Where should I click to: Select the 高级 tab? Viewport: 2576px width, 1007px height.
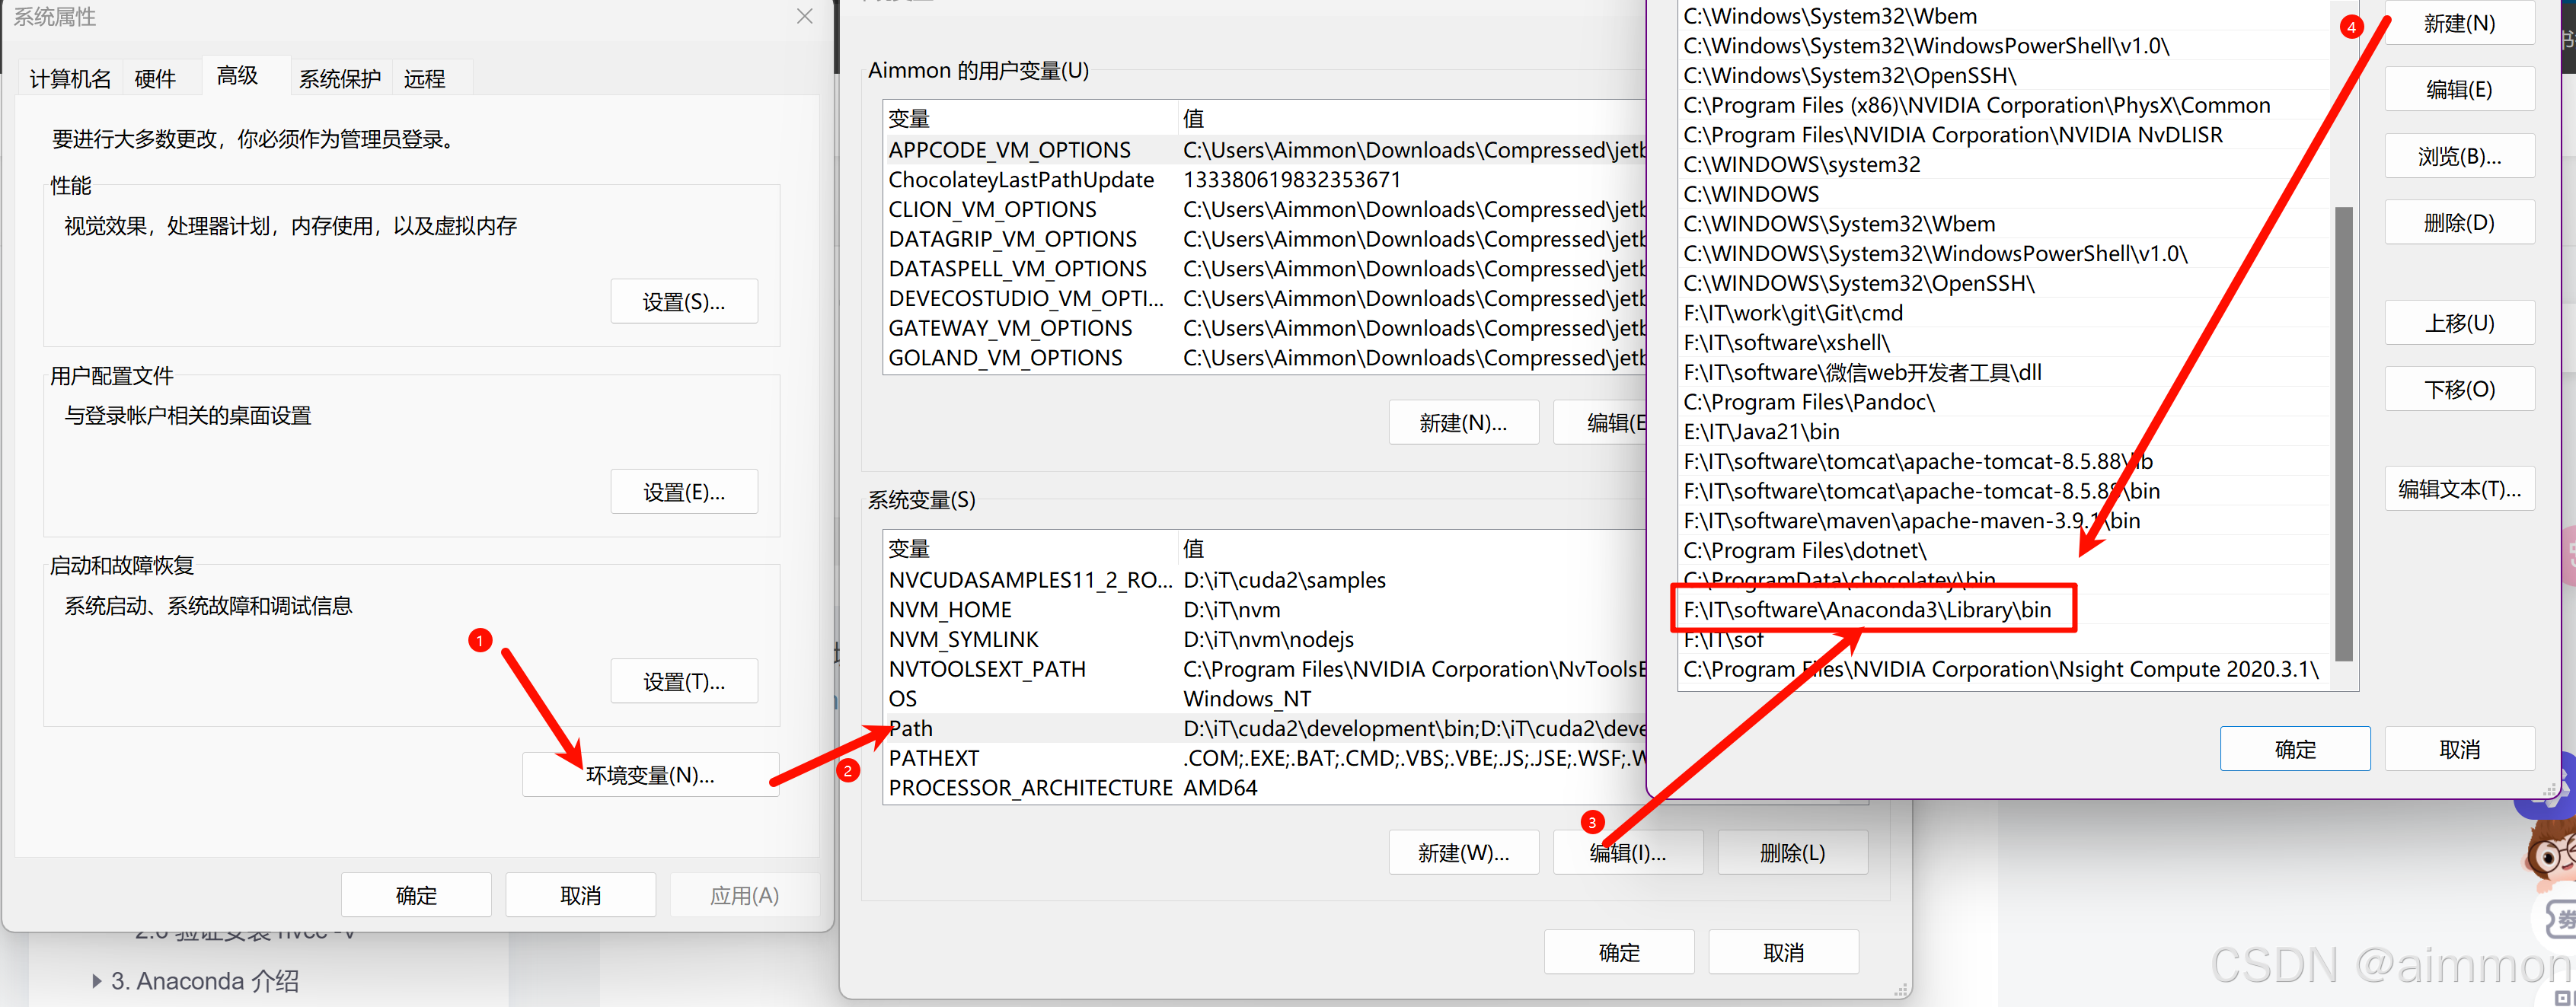238,76
